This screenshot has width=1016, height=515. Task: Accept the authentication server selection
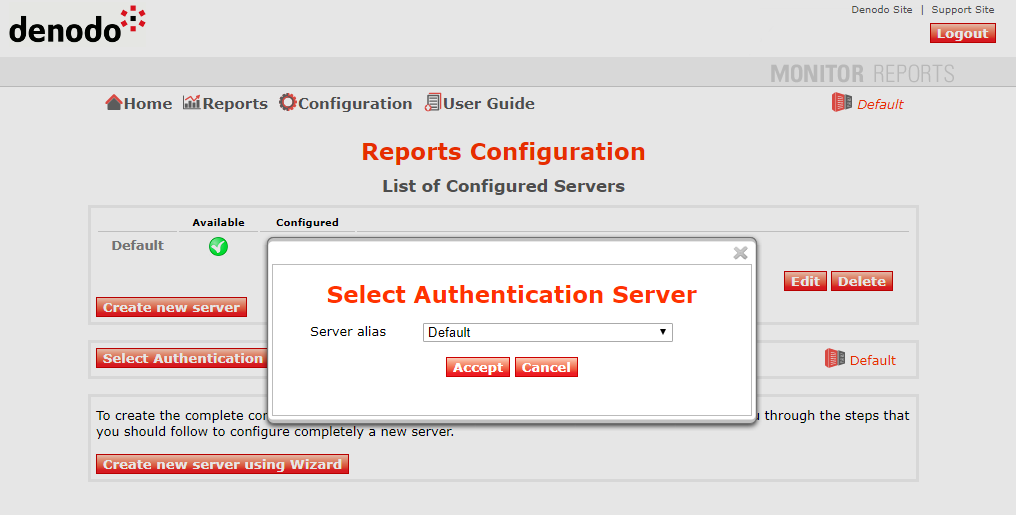(478, 367)
